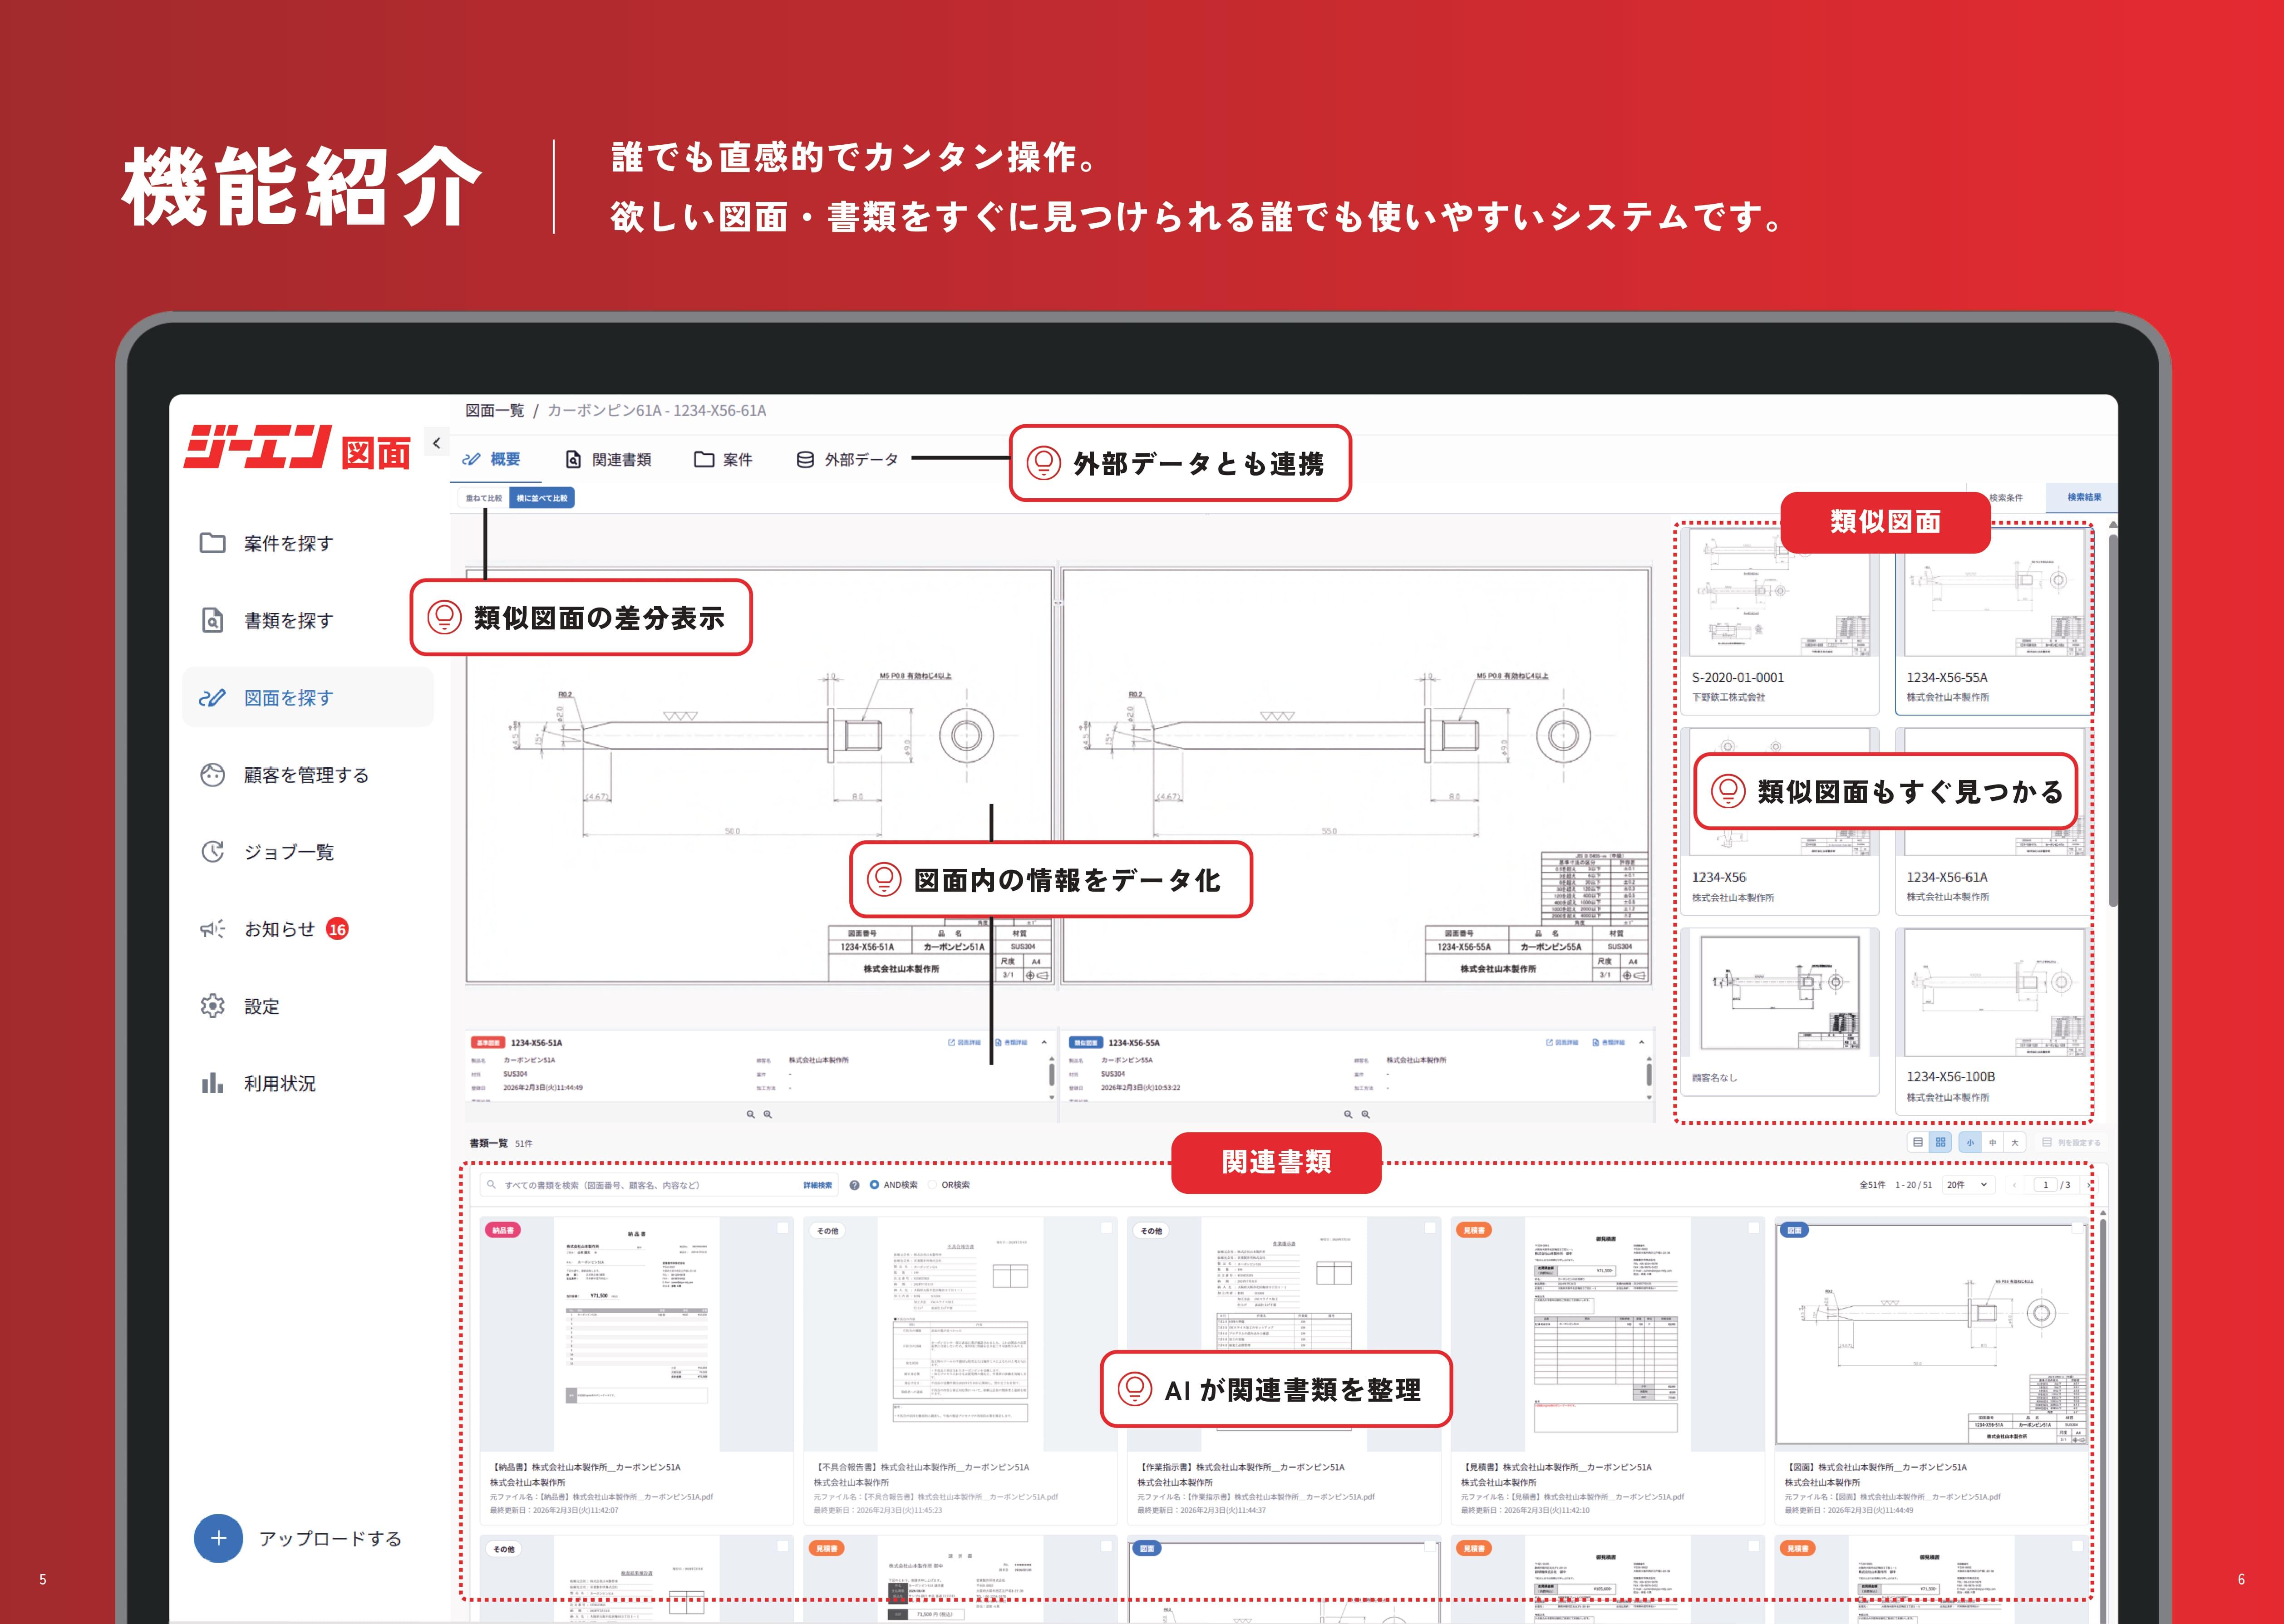
Task: Set thumbnail size to 小
Action: click(x=1970, y=1142)
